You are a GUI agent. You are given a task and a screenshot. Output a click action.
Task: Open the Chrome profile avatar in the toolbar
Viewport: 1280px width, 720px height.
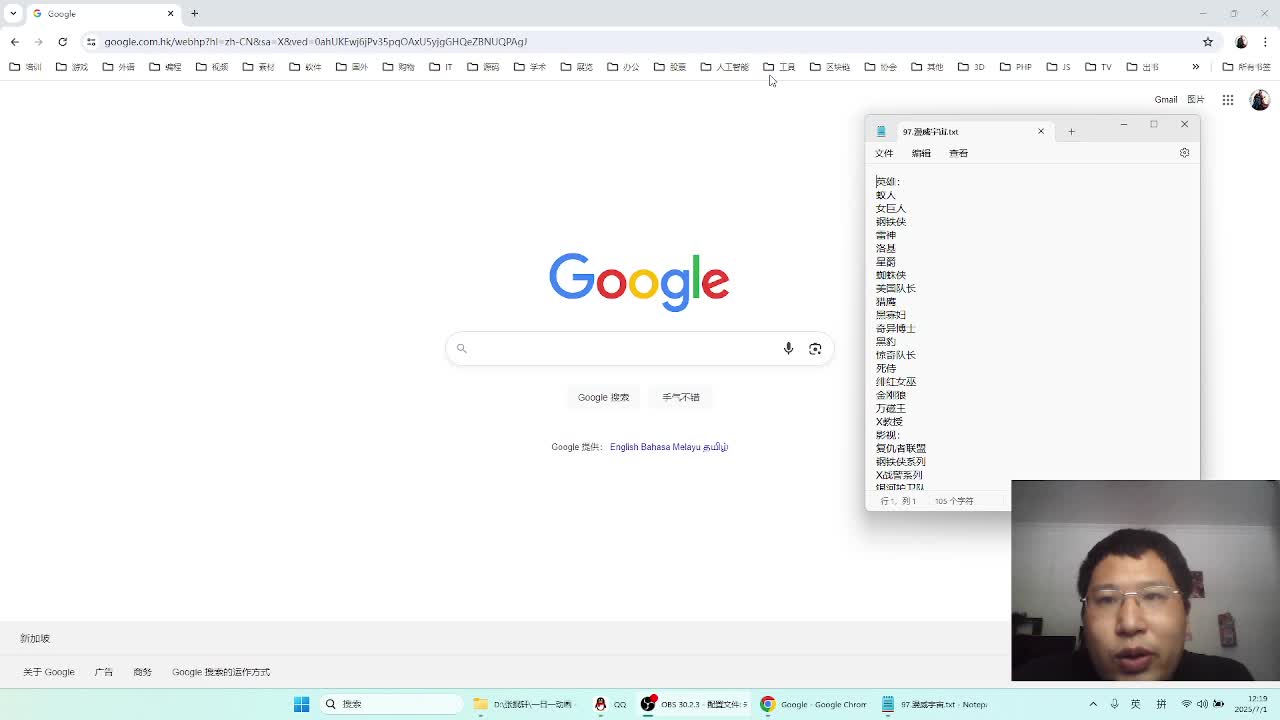click(x=1241, y=42)
